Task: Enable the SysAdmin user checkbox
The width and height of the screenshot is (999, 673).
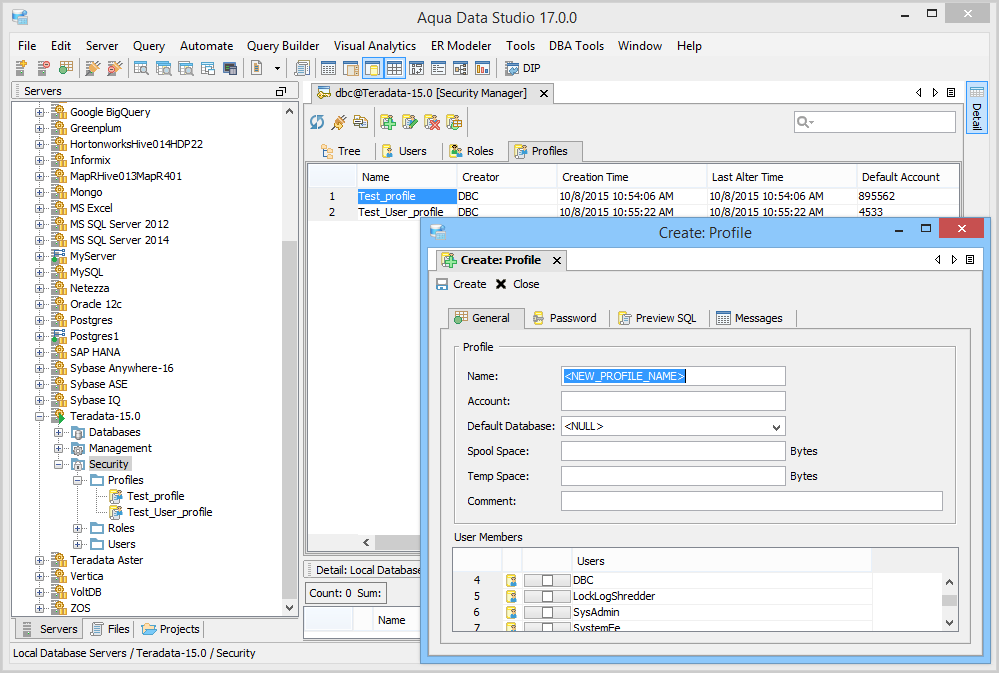Action: [547, 612]
